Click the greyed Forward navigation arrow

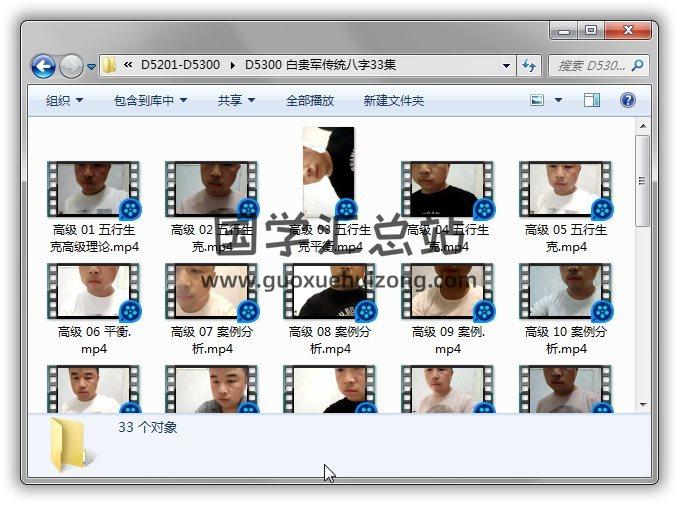coord(71,66)
